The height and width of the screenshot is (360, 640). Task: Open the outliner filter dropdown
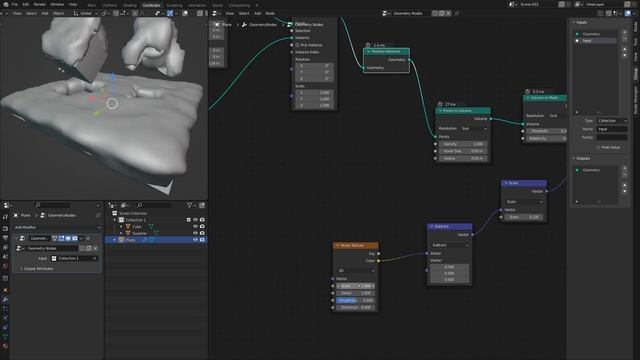click(191, 205)
